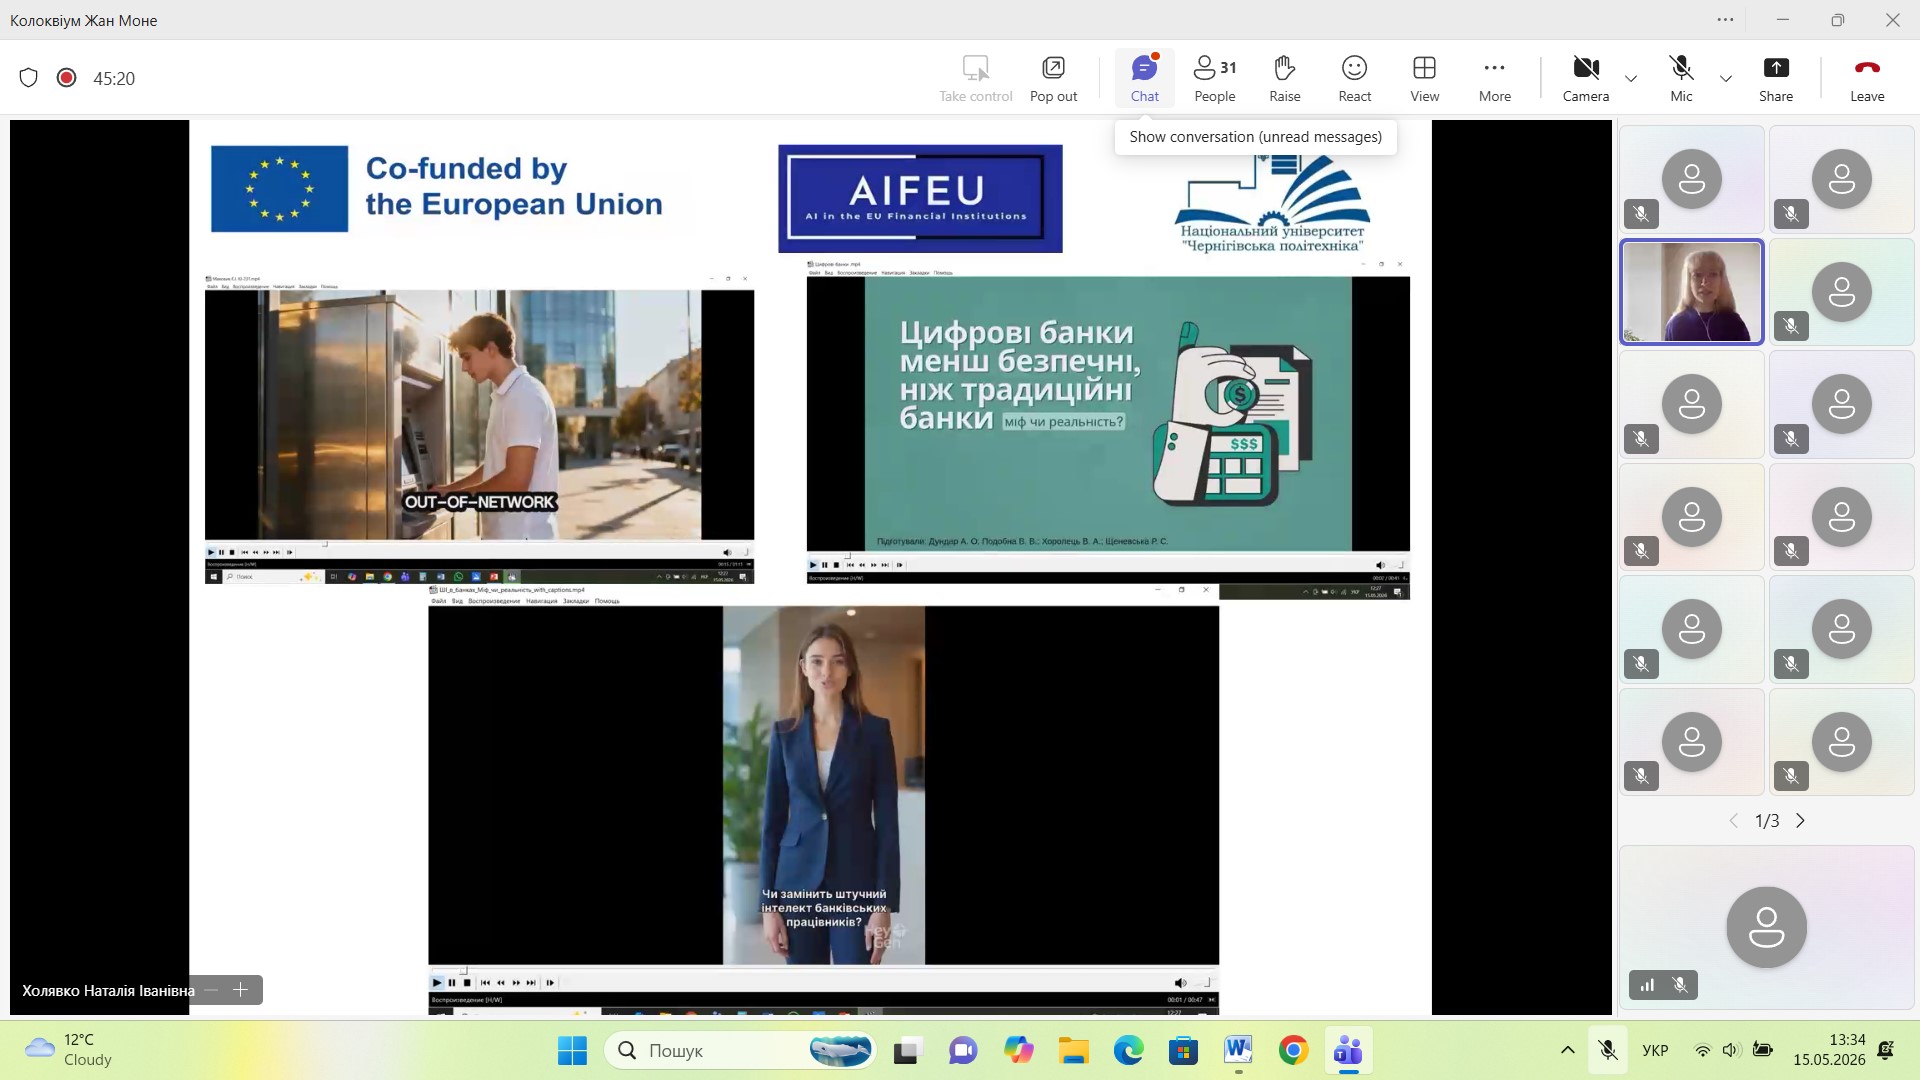Raise your hand in the meeting
Image resolution: width=1920 pixels, height=1080 pixels.
(x=1285, y=79)
